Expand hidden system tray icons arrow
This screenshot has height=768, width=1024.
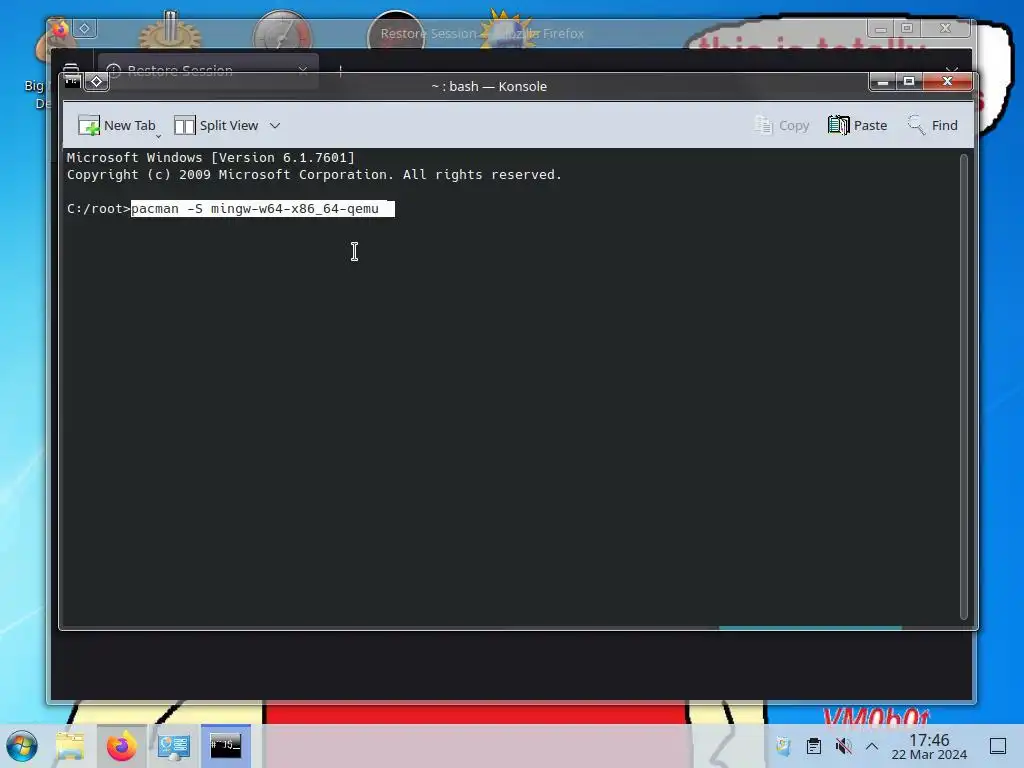[x=872, y=746]
